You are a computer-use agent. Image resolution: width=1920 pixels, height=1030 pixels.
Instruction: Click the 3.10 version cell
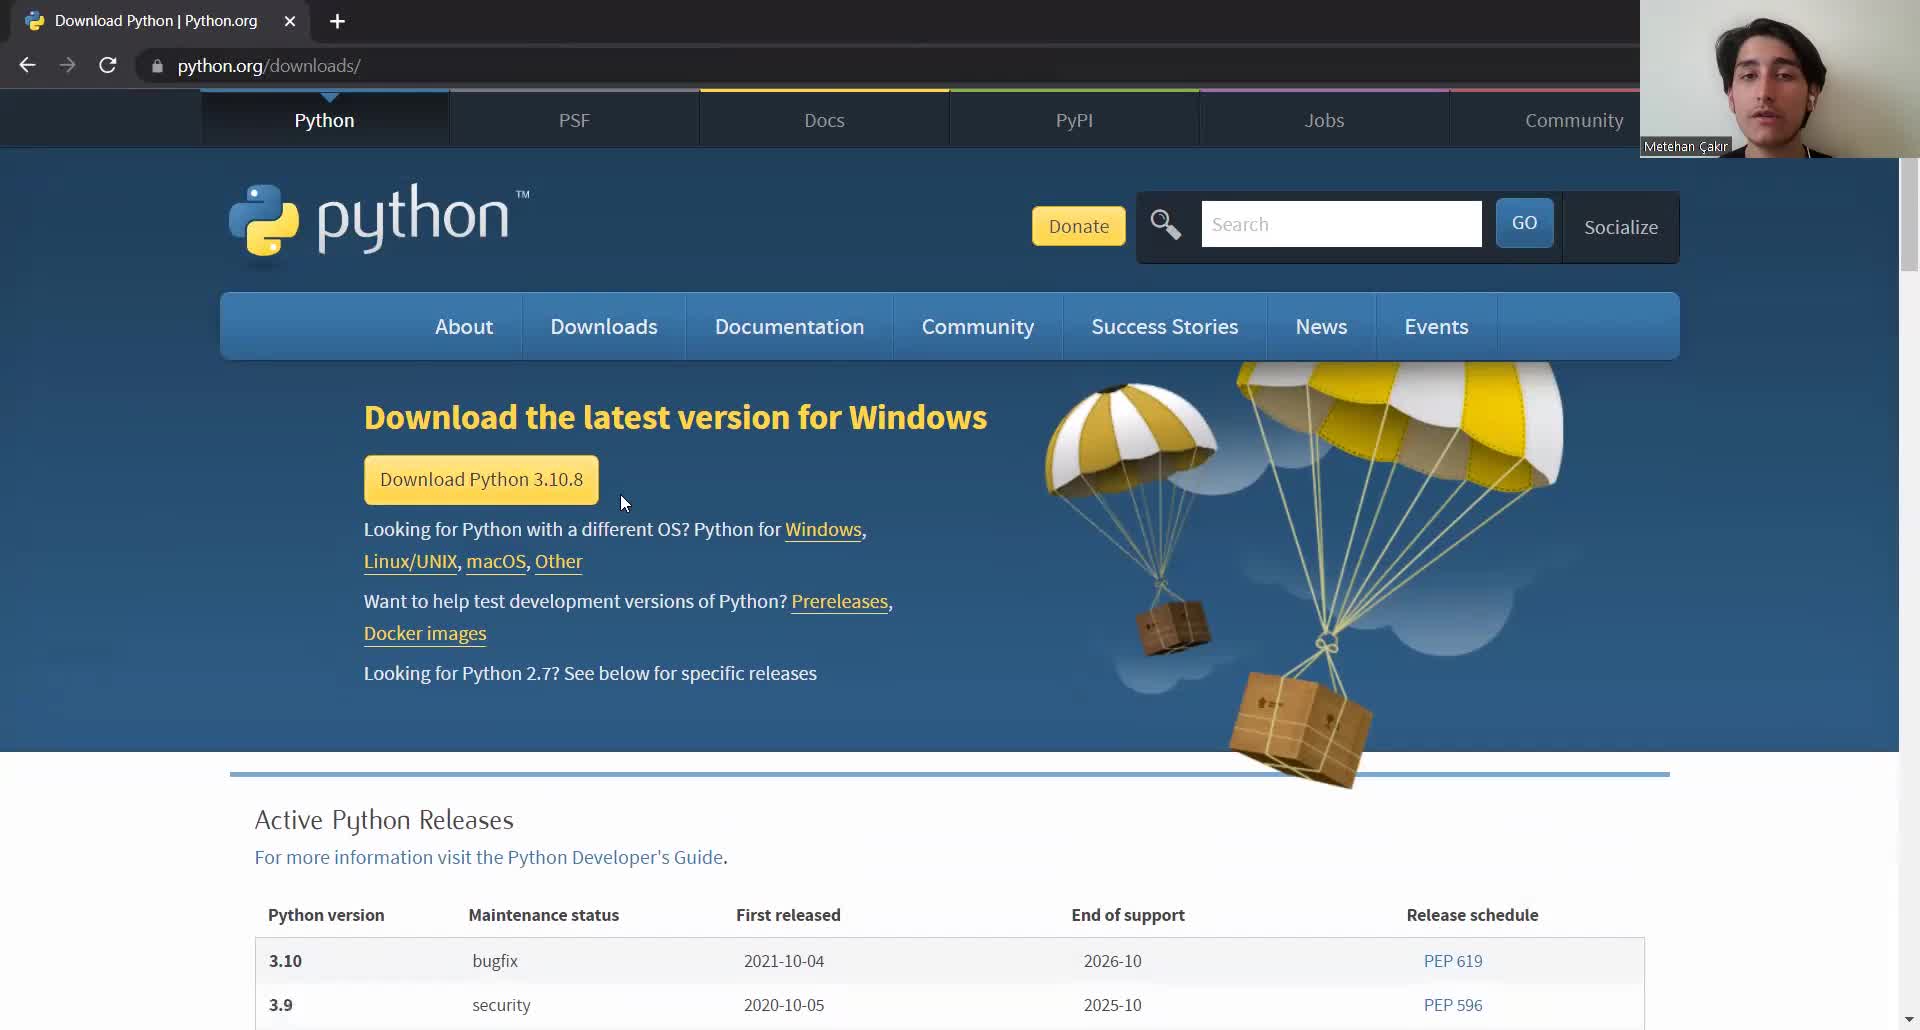[285, 961]
